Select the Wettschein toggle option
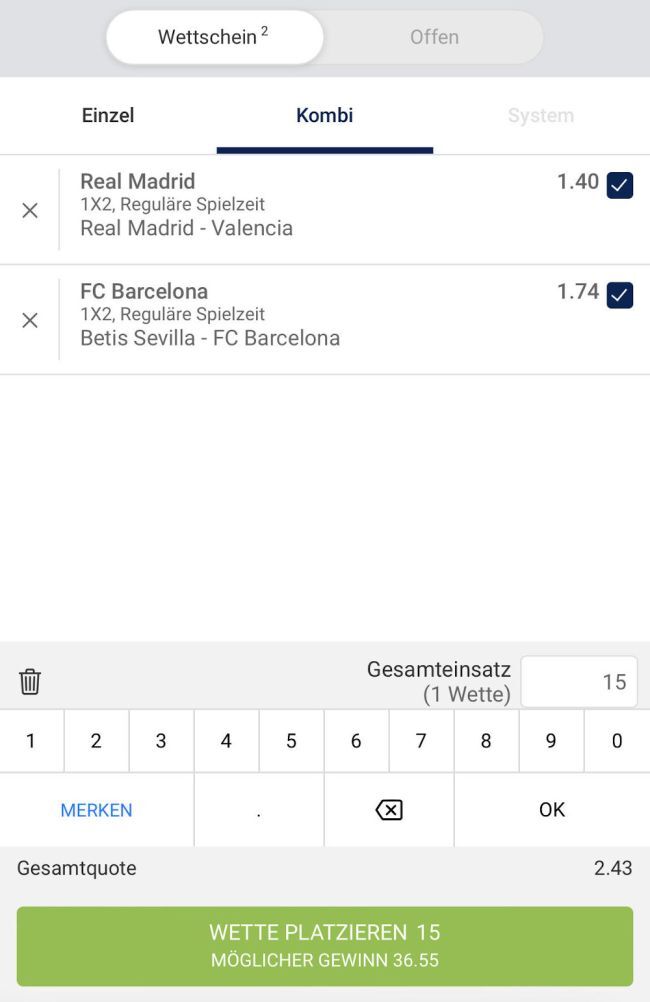Image resolution: width=650 pixels, height=1002 pixels. click(214, 37)
